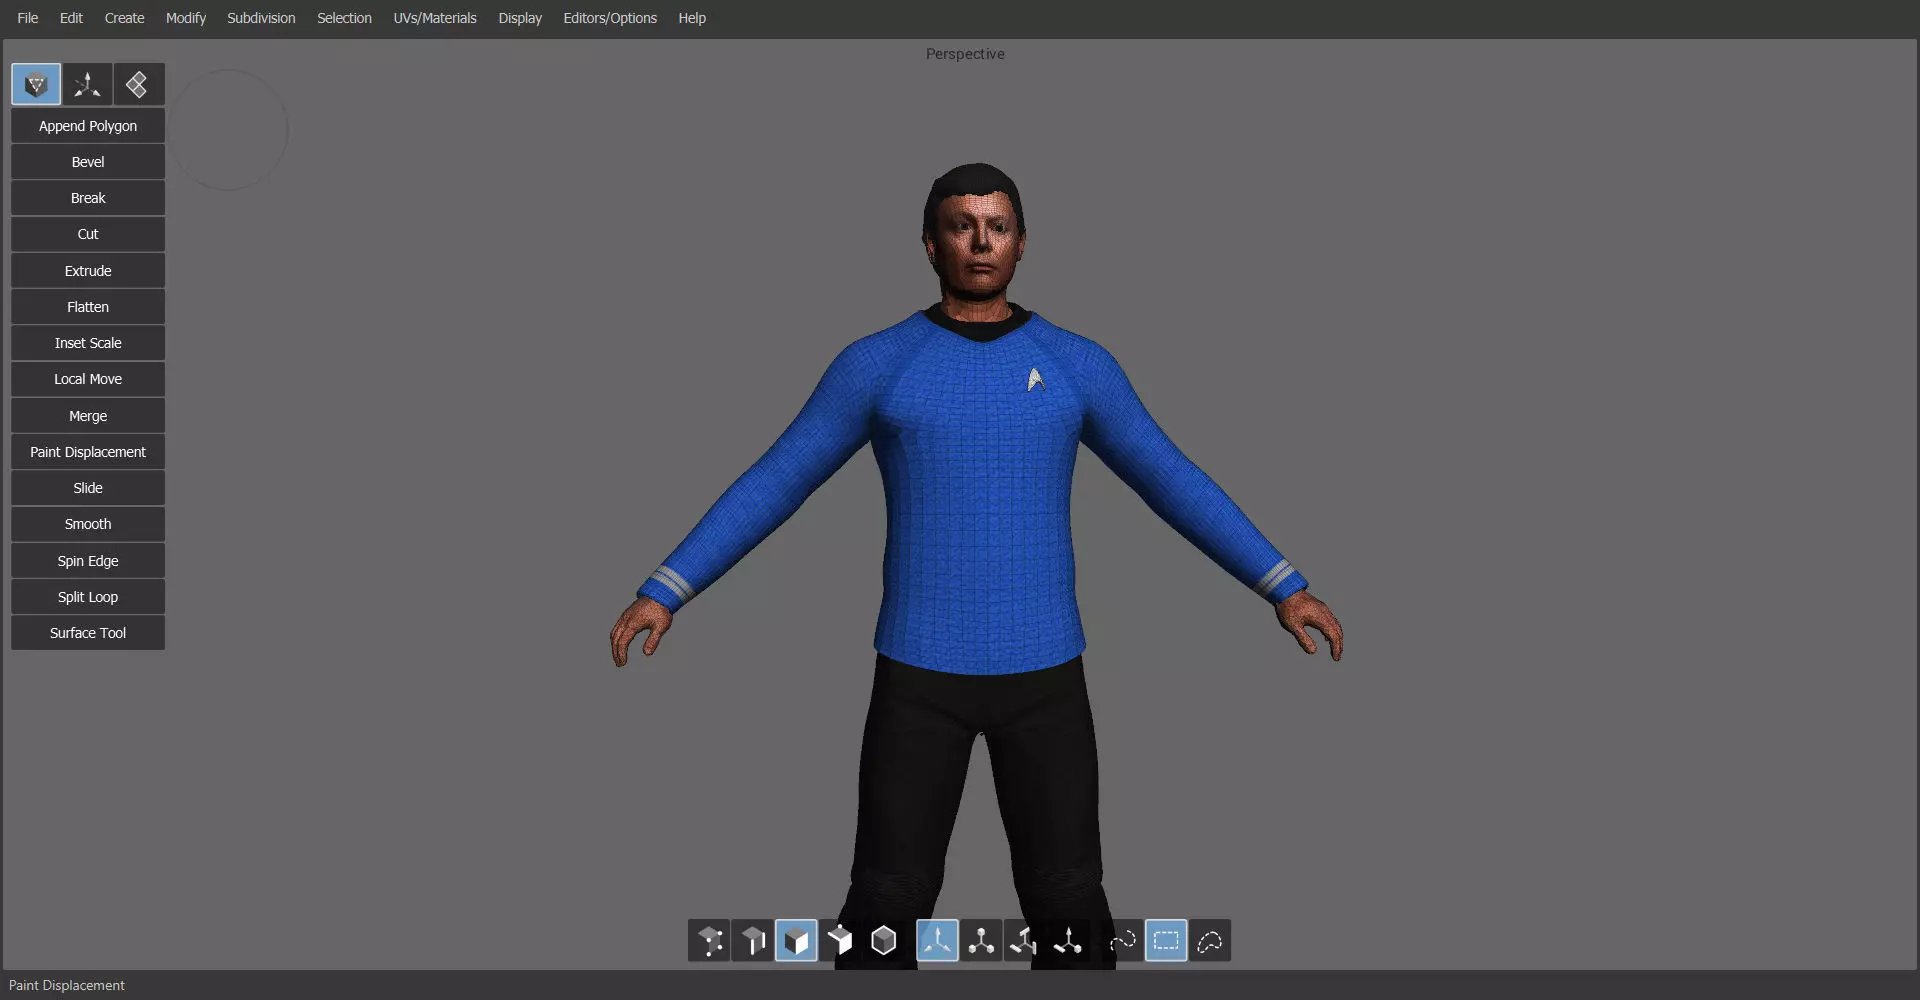Open the File menu
This screenshot has width=1920, height=1000.
pyautogui.click(x=28, y=18)
